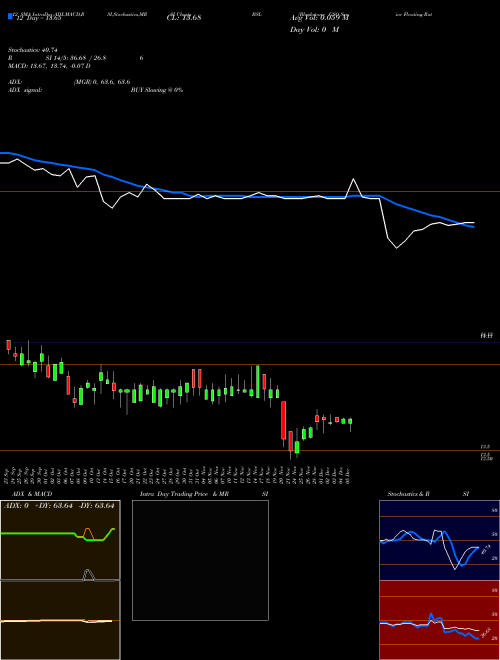Image resolution: width=500 pixels, height=660 pixels.
Task: Click the RSI 14/3: 36.68 / 26.8 value
Action: coord(76,58)
